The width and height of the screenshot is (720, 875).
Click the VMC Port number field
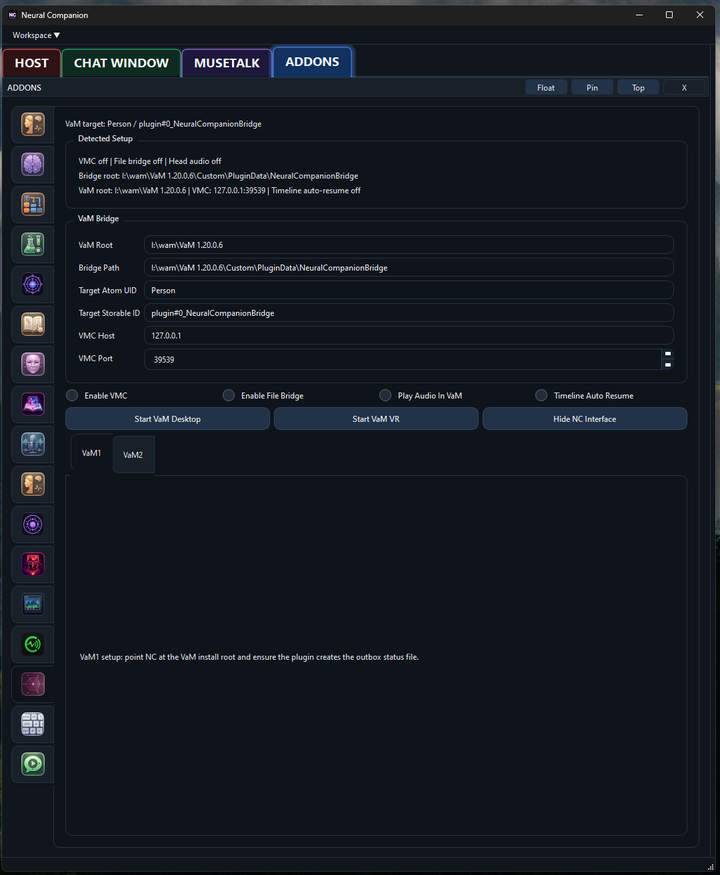coord(403,359)
